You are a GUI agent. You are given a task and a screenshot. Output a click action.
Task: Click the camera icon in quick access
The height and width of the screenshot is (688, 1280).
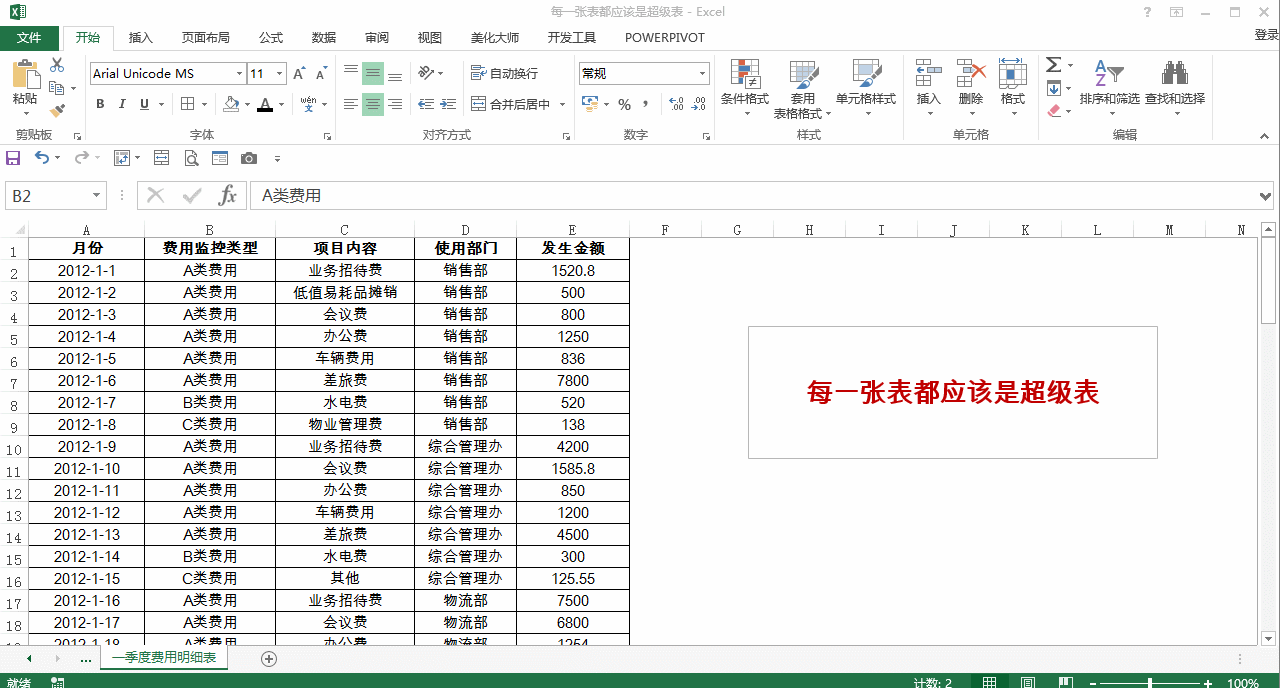click(249, 158)
